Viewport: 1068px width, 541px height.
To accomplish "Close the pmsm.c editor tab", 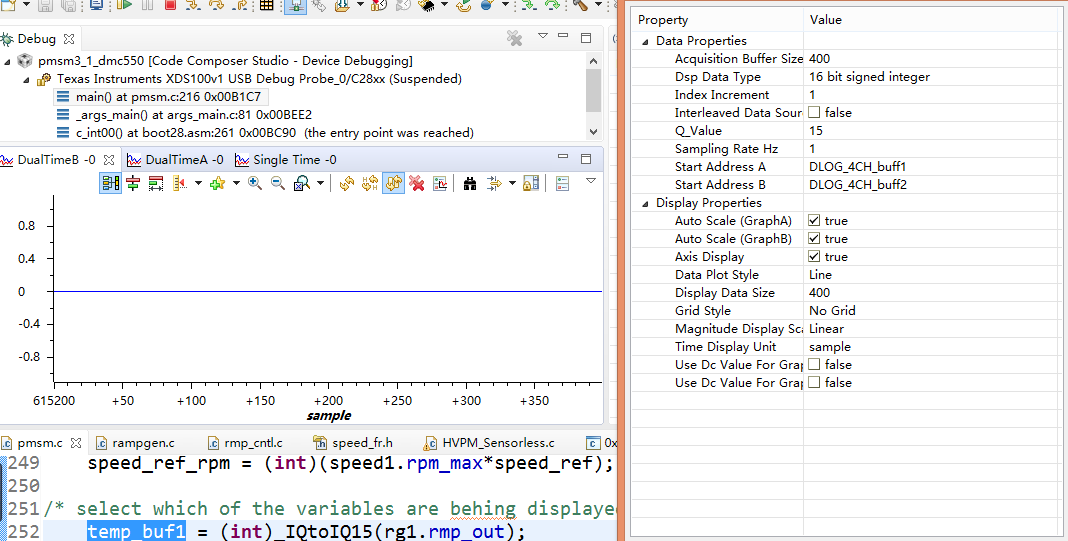I will click(76, 443).
